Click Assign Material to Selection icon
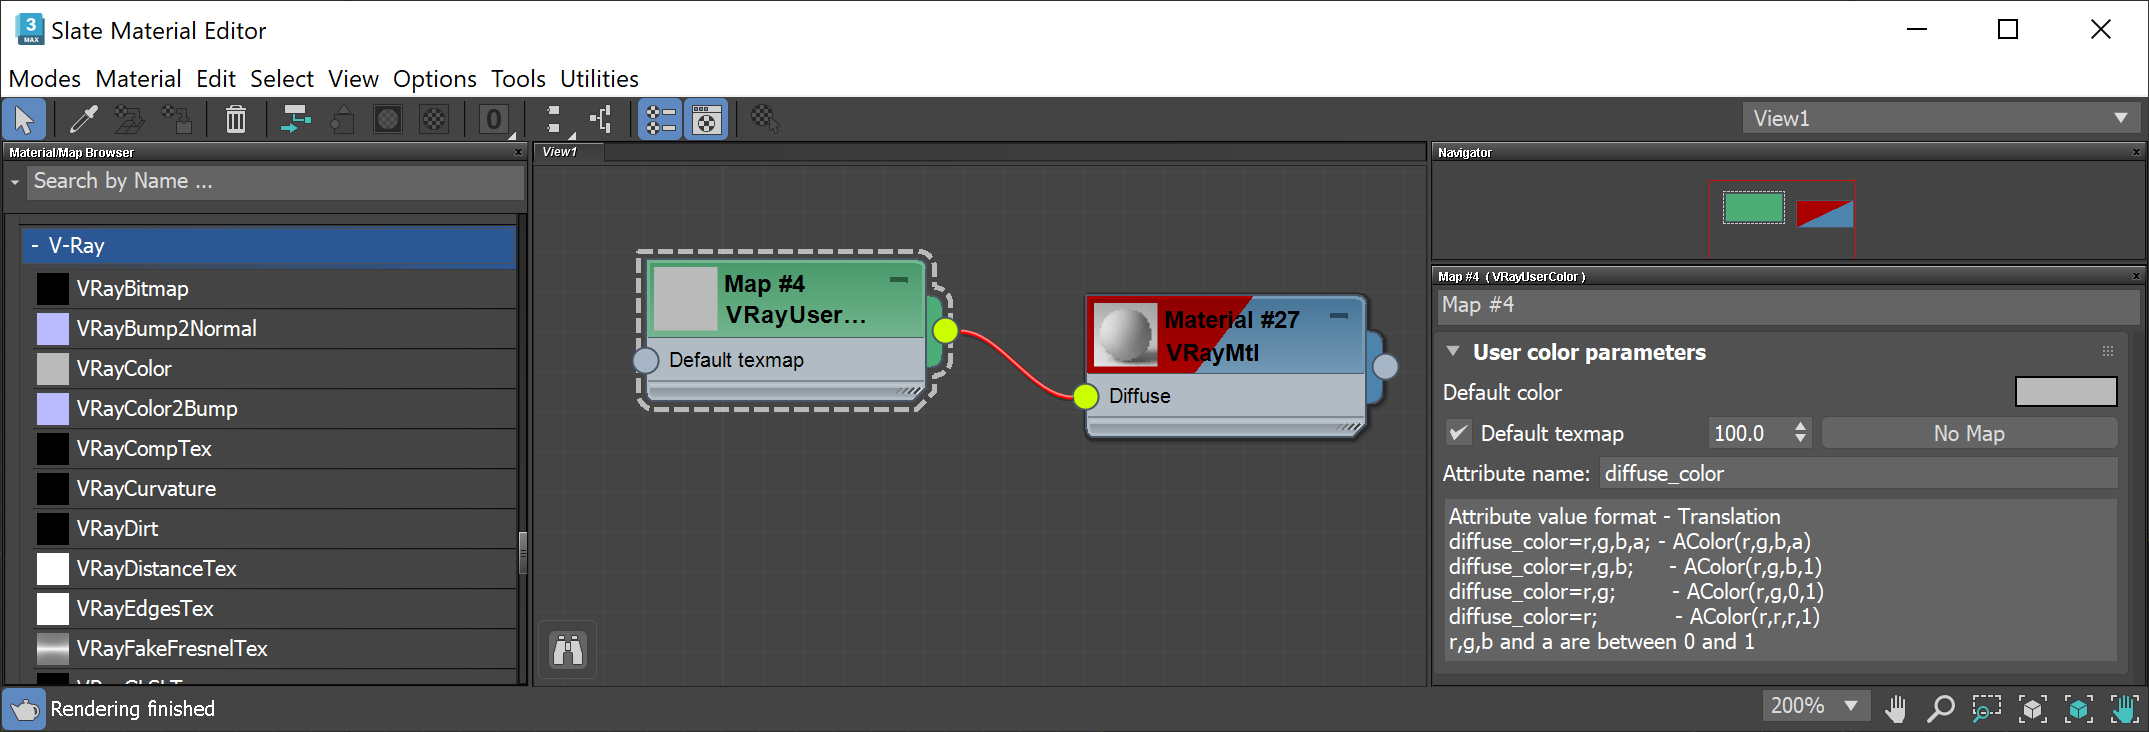 (x=177, y=119)
